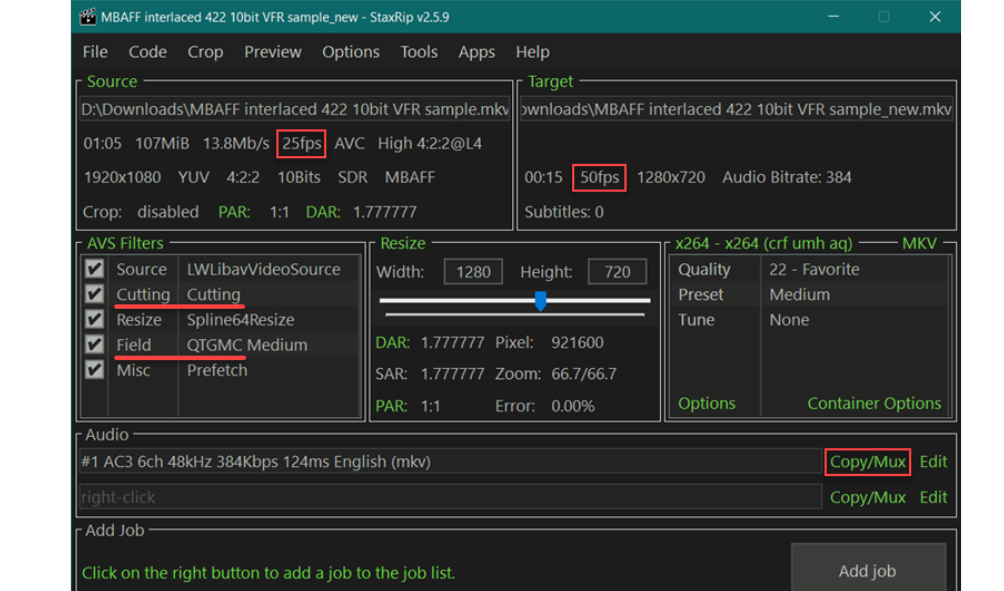Disable the Resize filter checkbox
Screen dimensions: 1004x591
(94, 320)
